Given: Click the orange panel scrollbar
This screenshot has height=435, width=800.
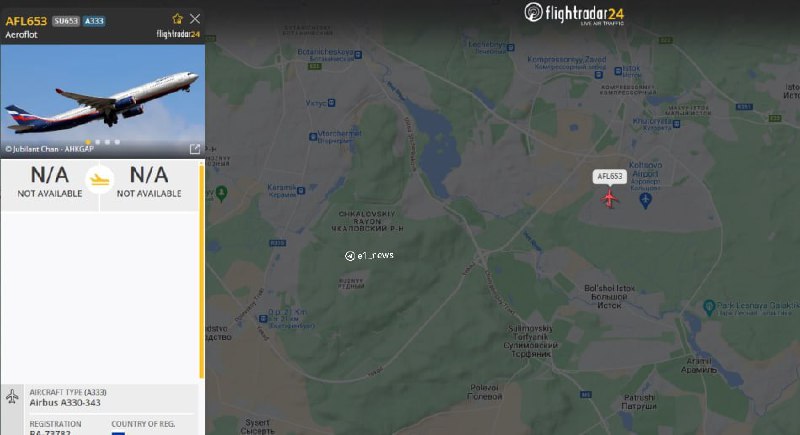Looking at the screenshot, I should pos(202,270).
